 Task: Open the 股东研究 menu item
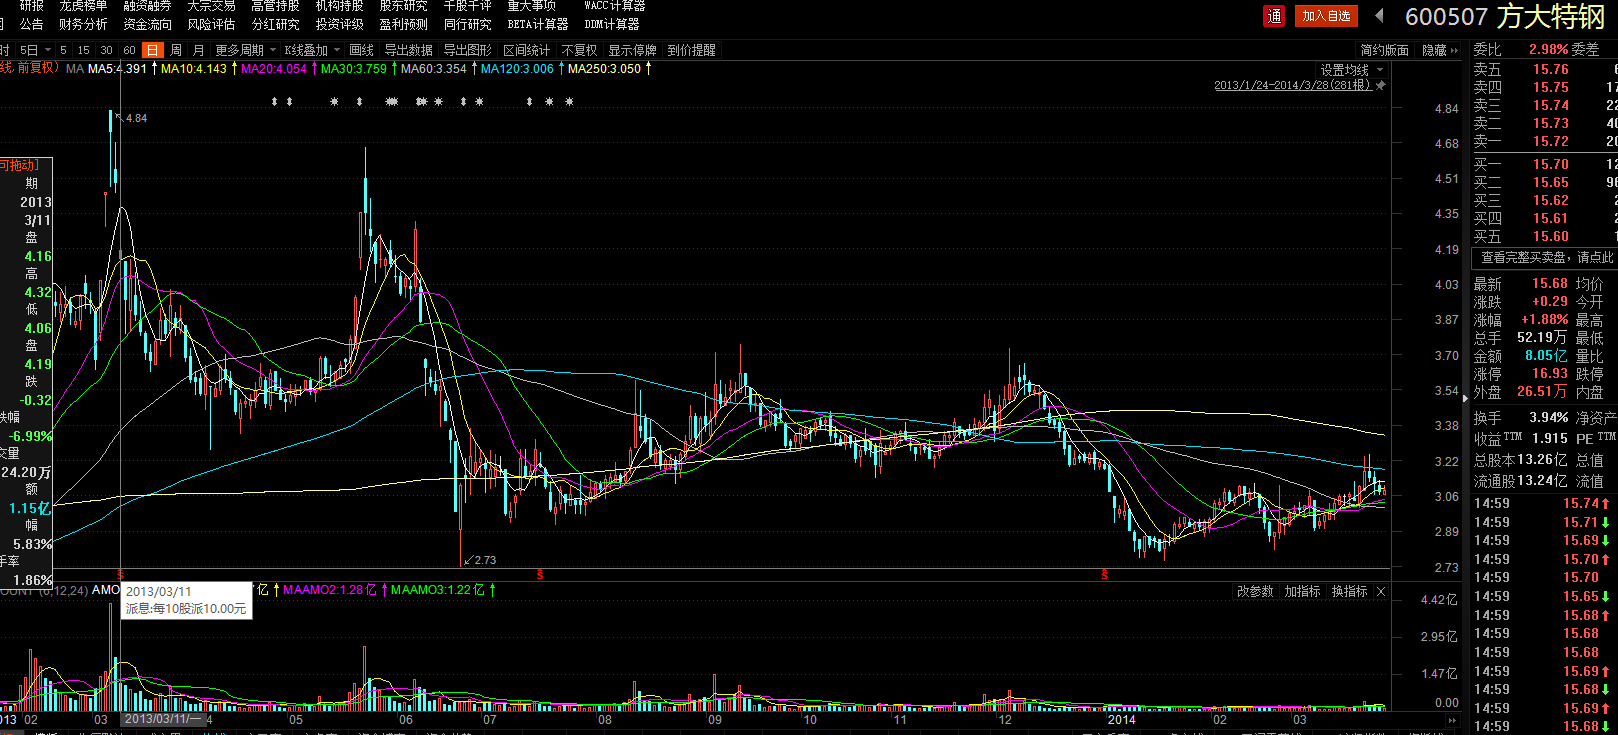click(x=403, y=6)
